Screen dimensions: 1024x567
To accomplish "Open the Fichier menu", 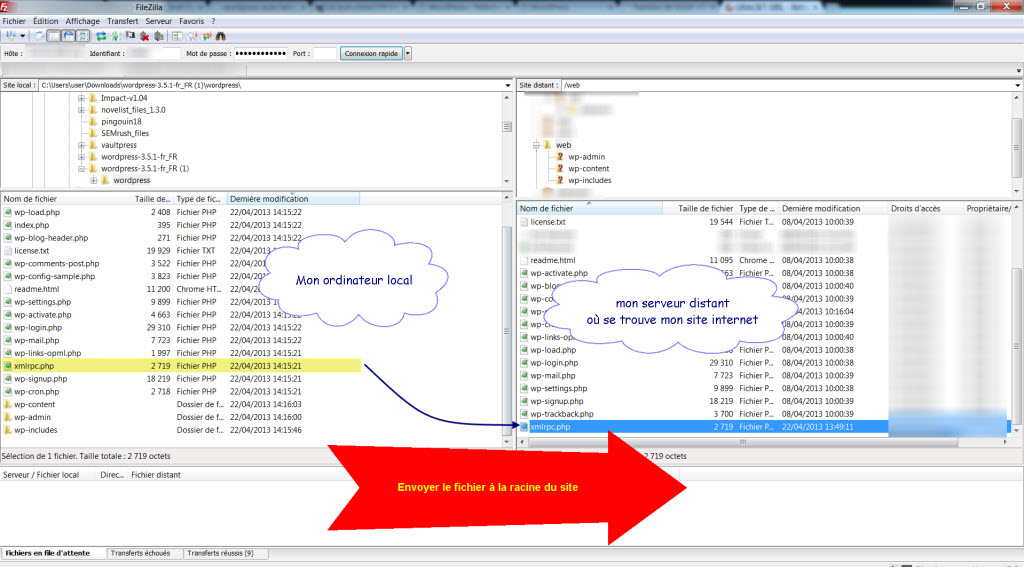I will click(x=14, y=22).
